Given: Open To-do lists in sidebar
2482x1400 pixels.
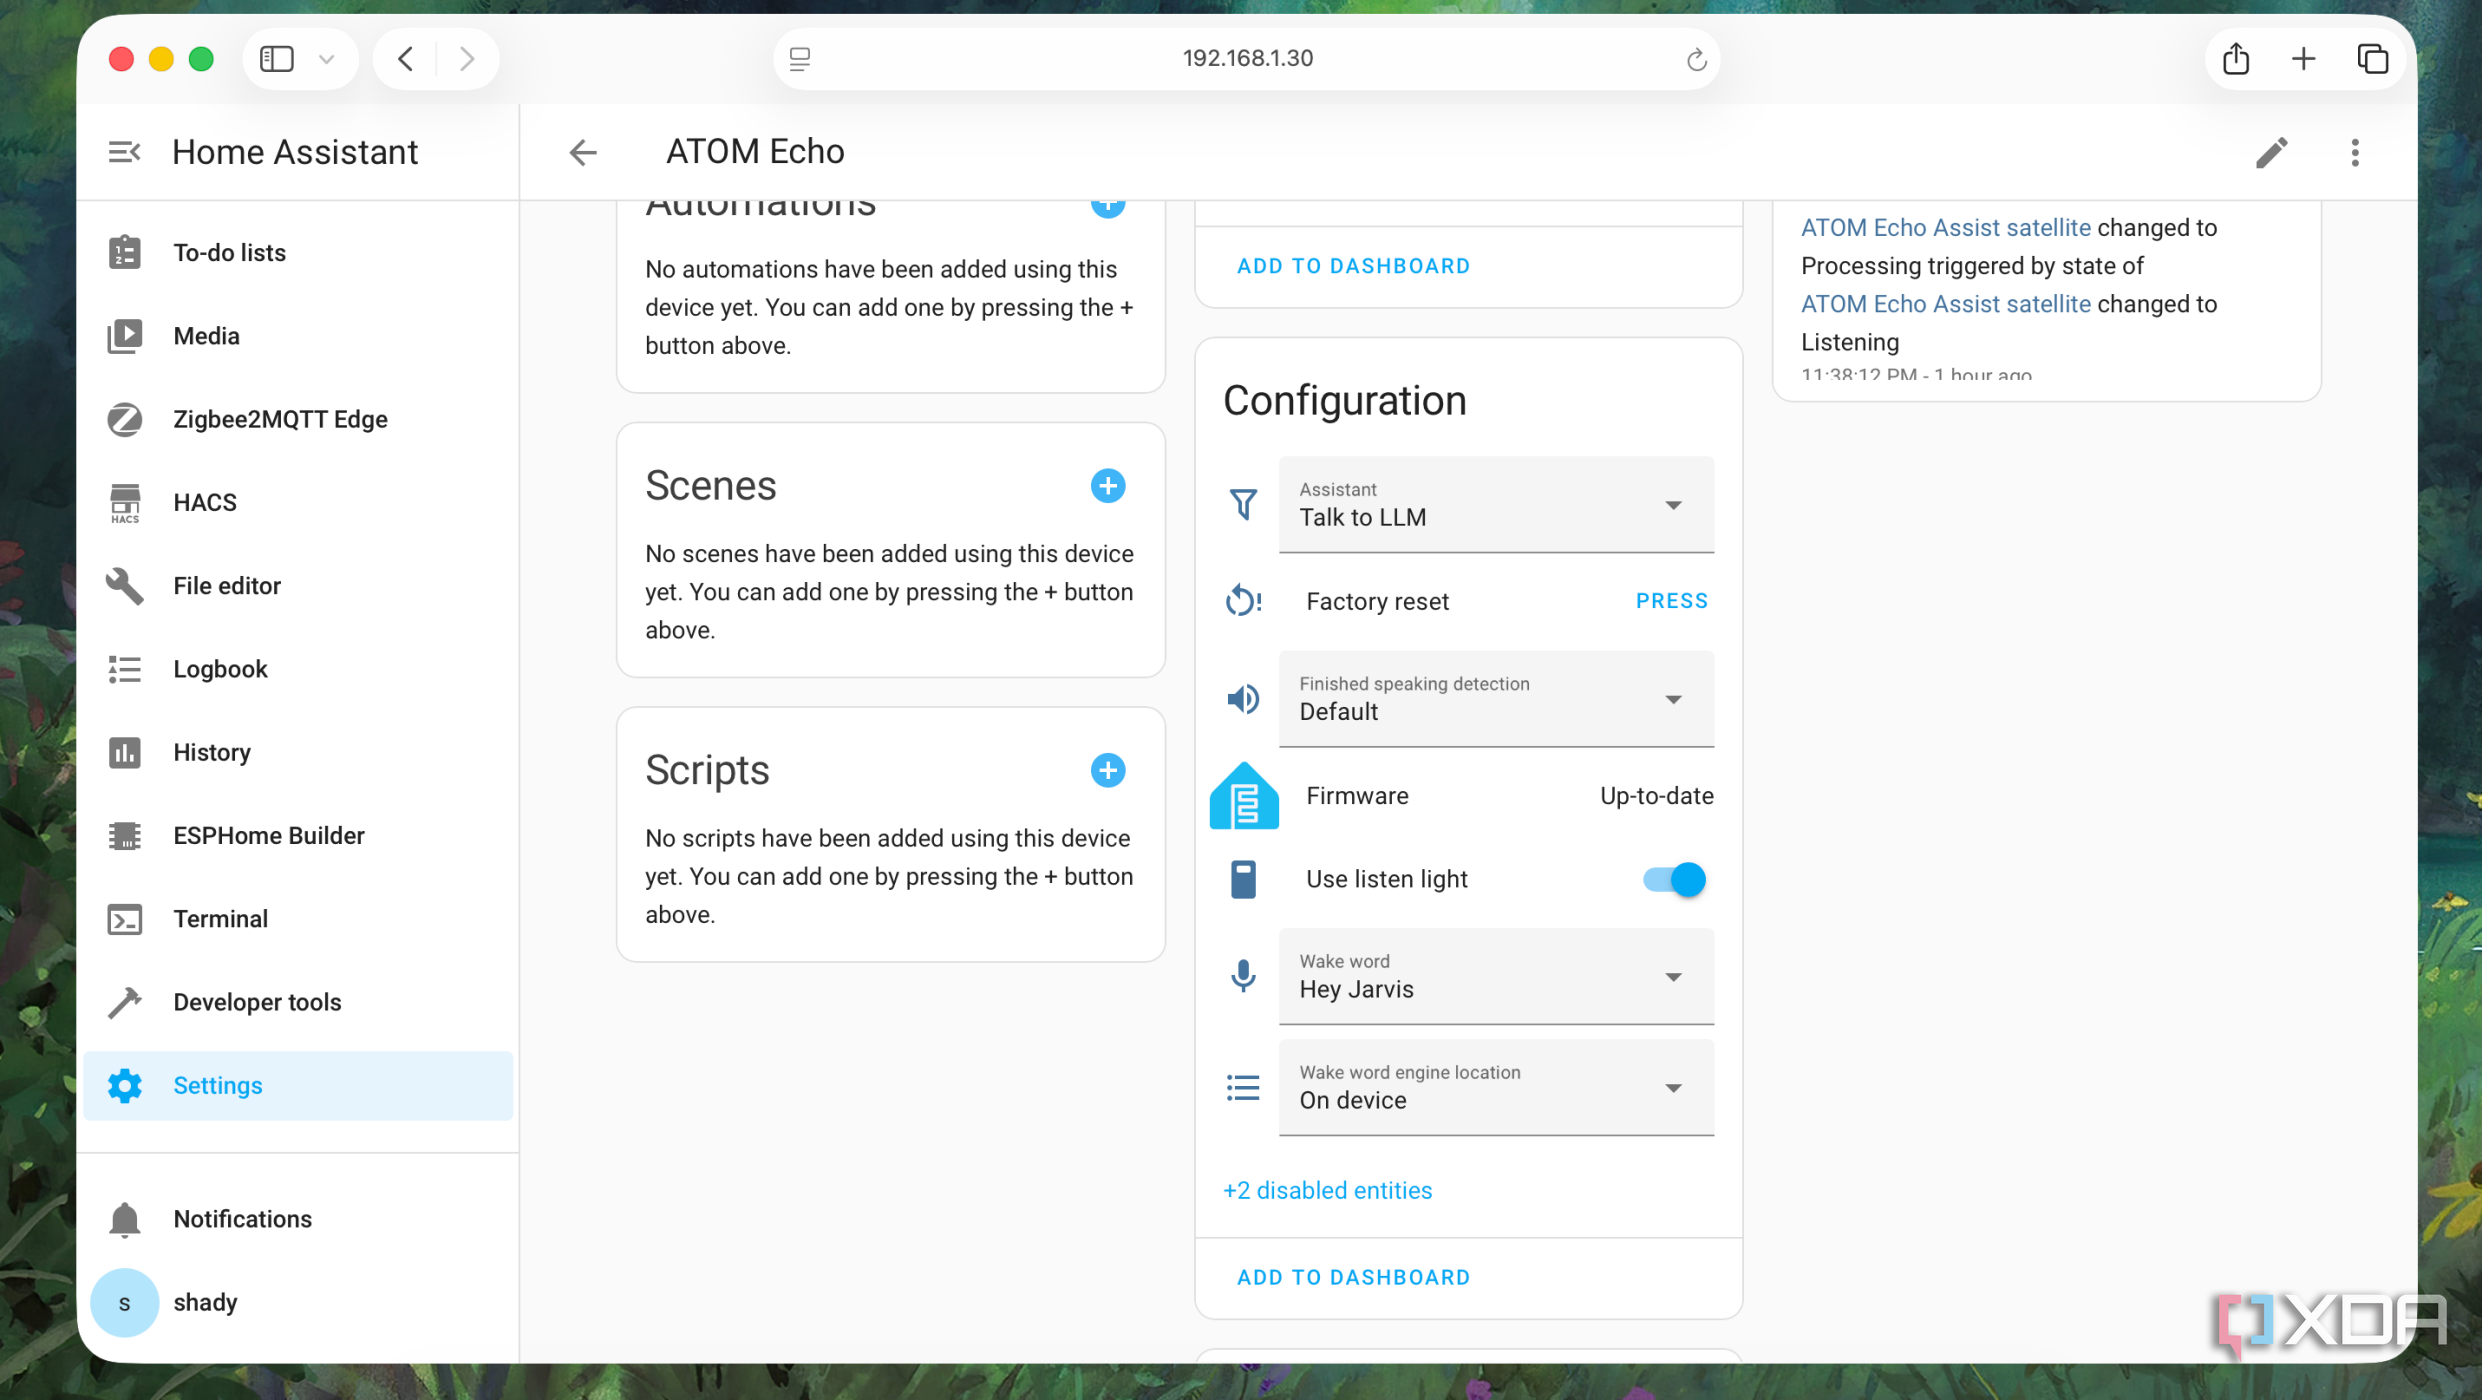Looking at the screenshot, I should click(298, 253).
